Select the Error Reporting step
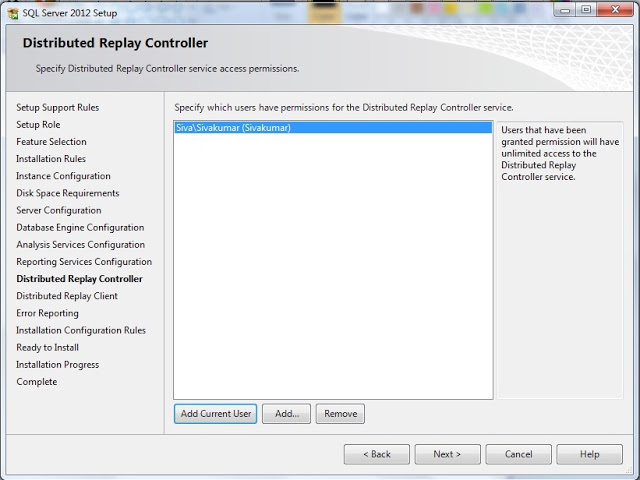Screen dimensions: 640x480 point(47,313)
